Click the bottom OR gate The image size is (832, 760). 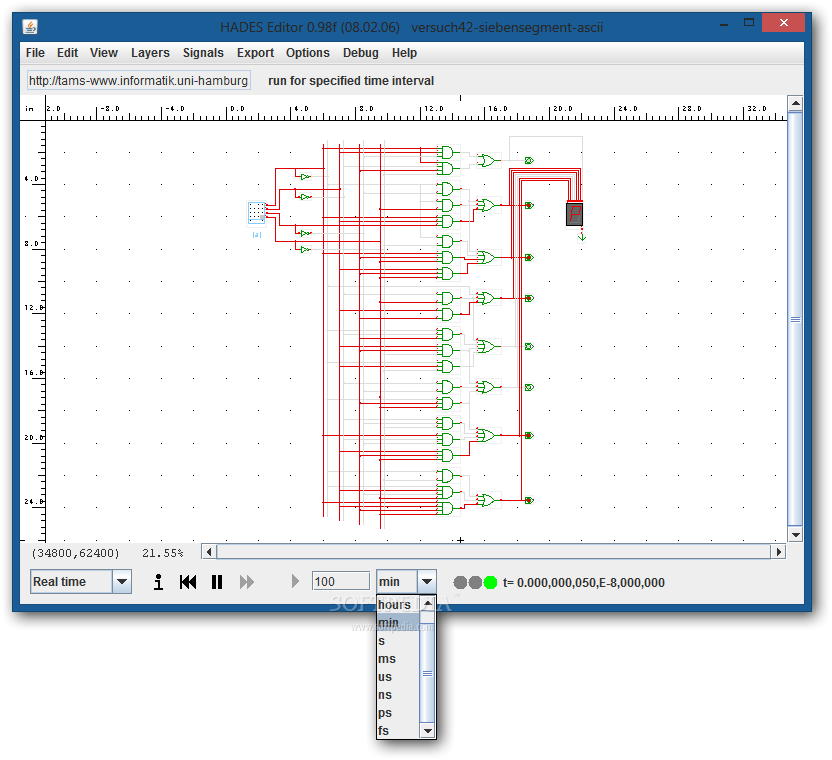487,500
